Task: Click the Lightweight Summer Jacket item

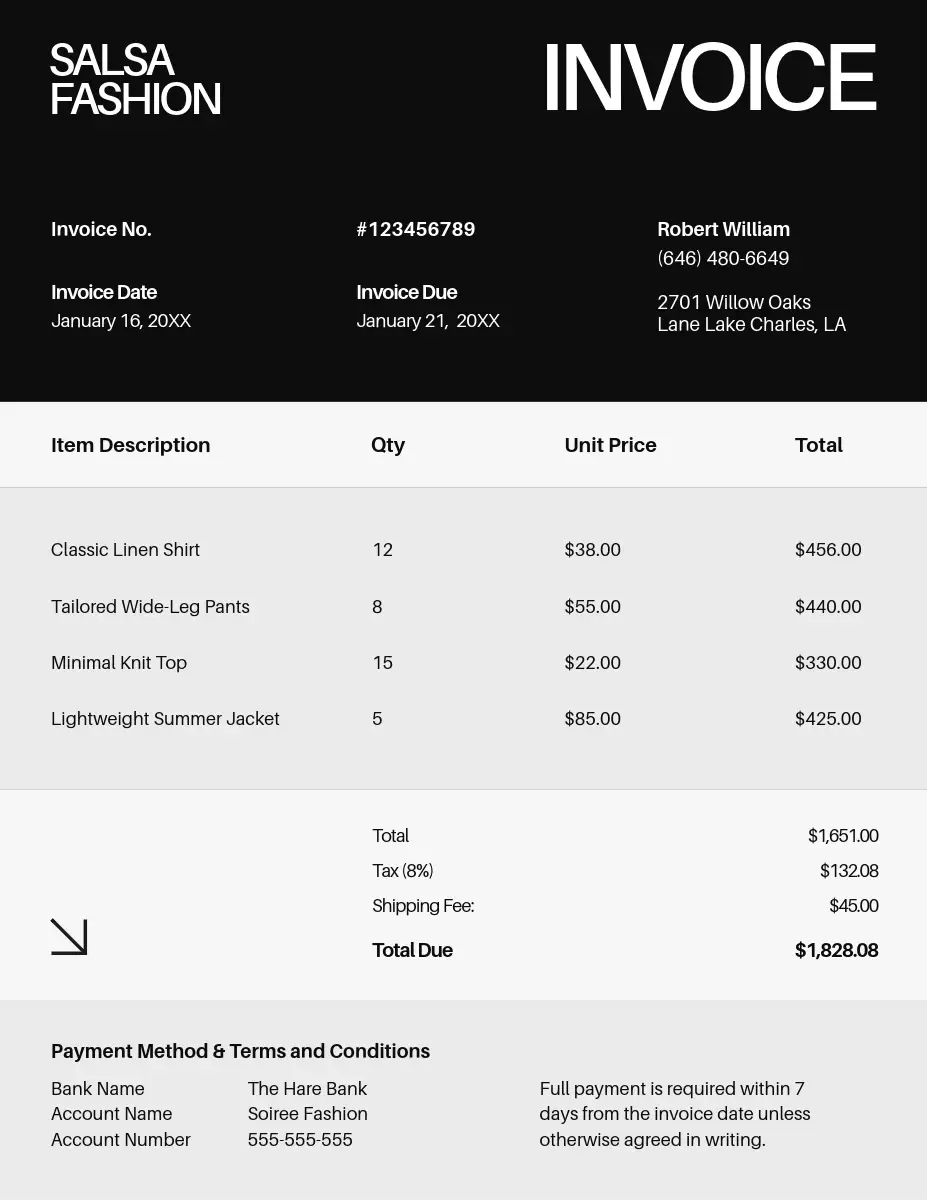Action: [165, 719]
